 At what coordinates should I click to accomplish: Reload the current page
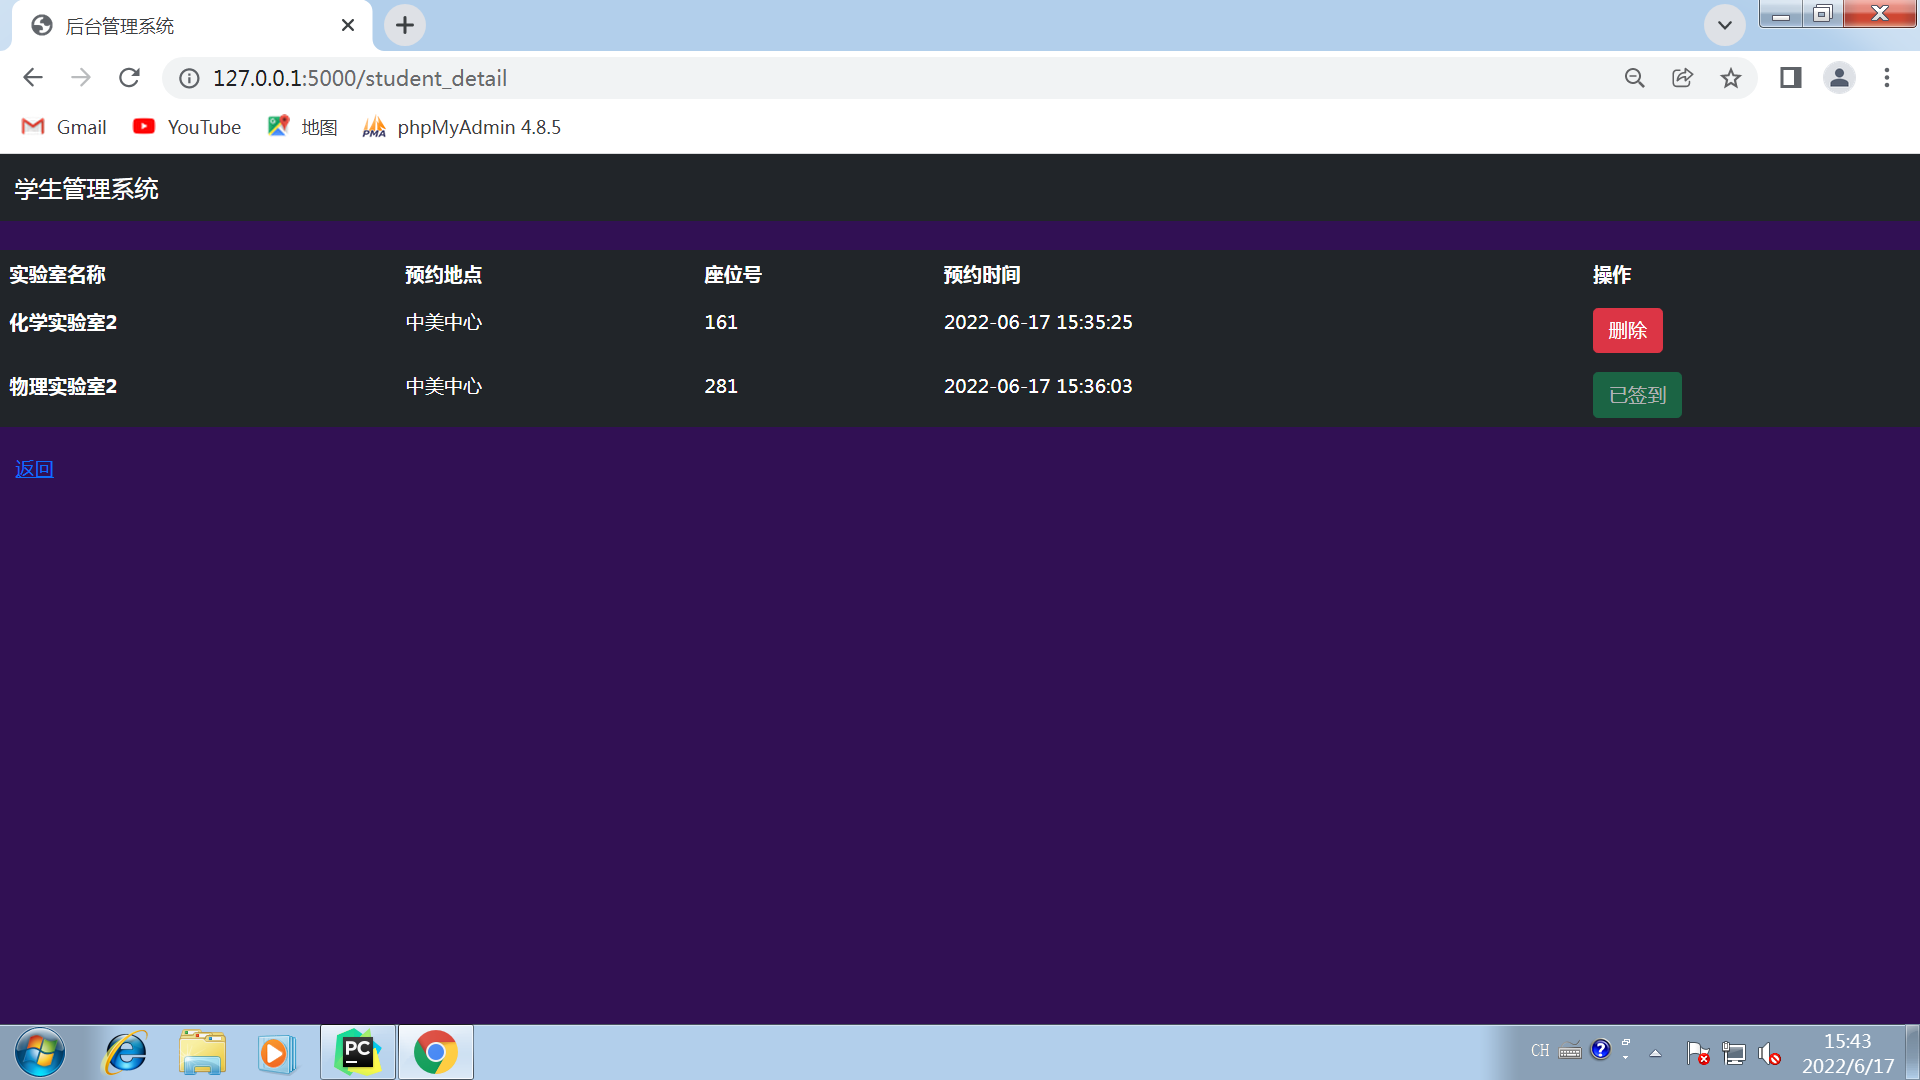[x=129, y=77]
